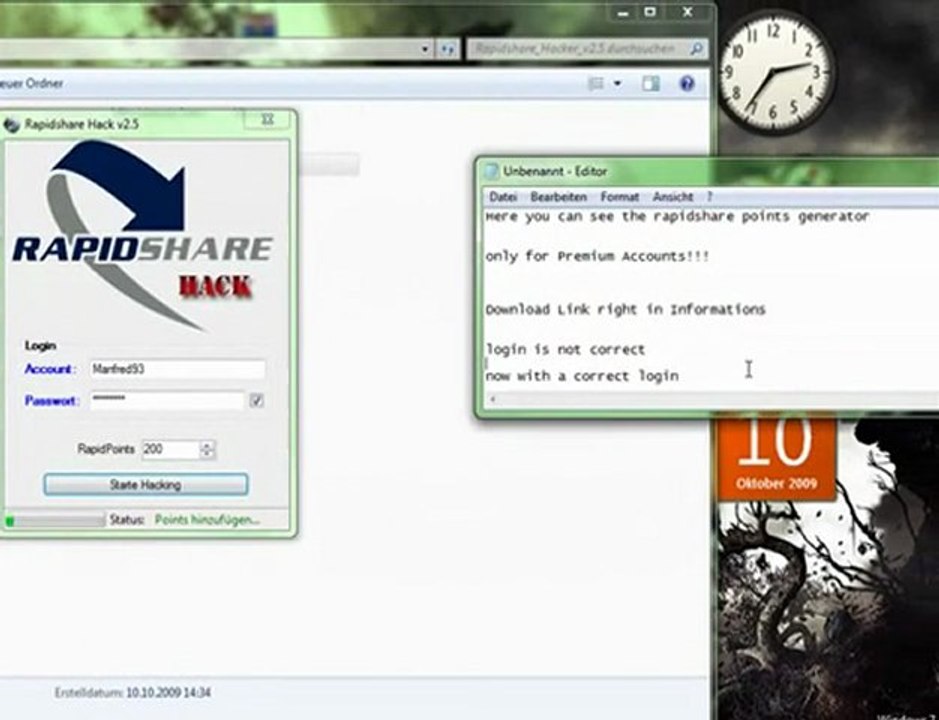Click 'now with a correct login' line
Screen dimensions: 939x720
(x=581, y=376)
